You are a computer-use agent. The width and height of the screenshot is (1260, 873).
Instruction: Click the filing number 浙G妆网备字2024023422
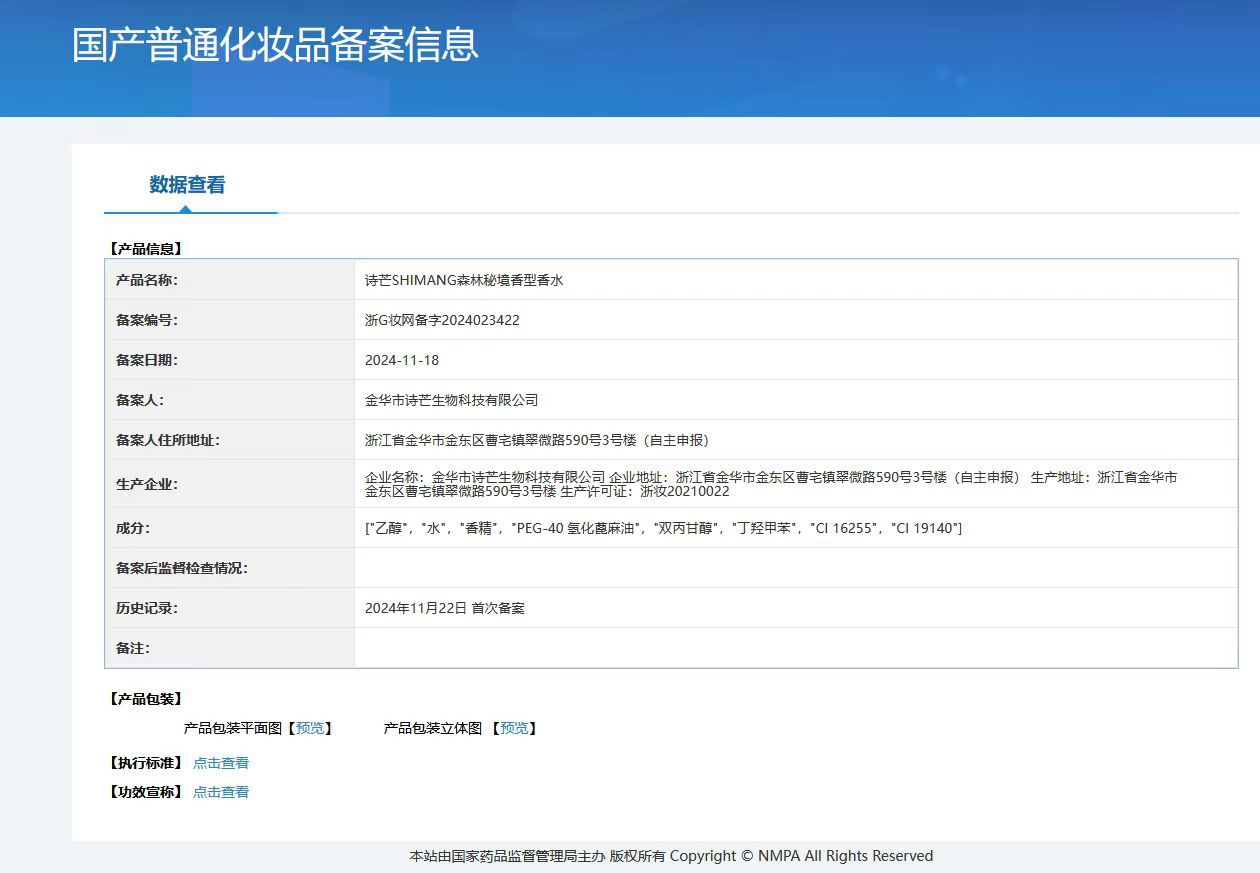[442, 320]
